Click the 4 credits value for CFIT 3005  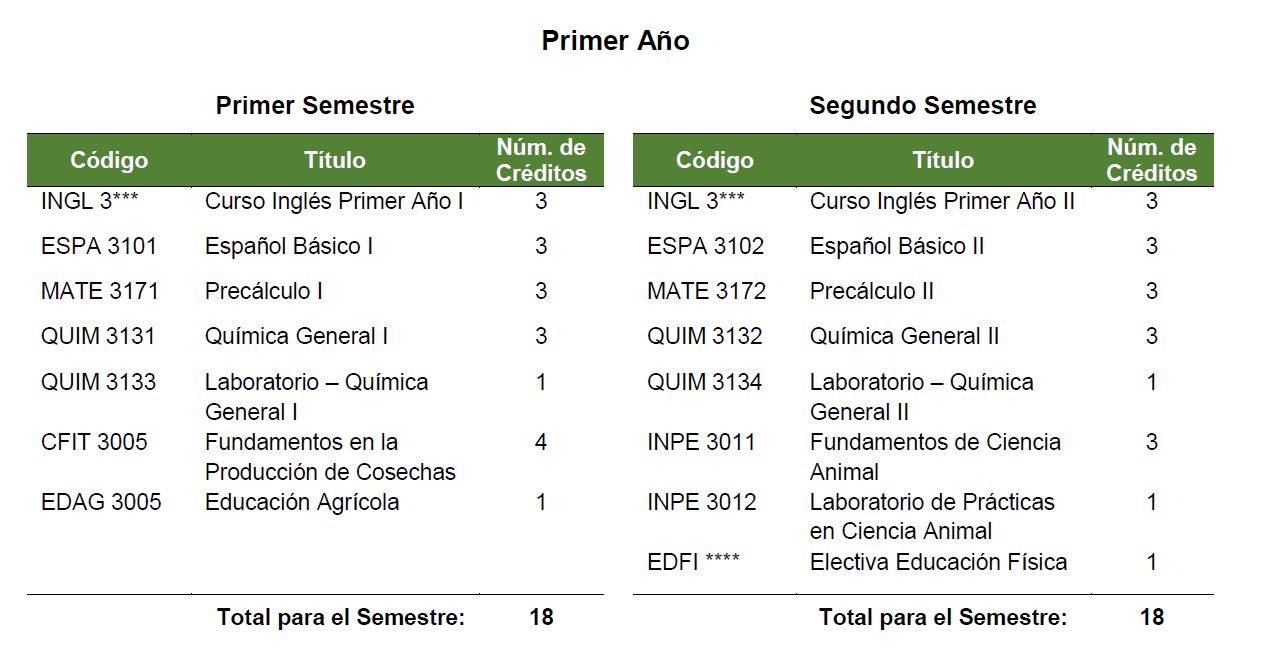coord(541,442)
